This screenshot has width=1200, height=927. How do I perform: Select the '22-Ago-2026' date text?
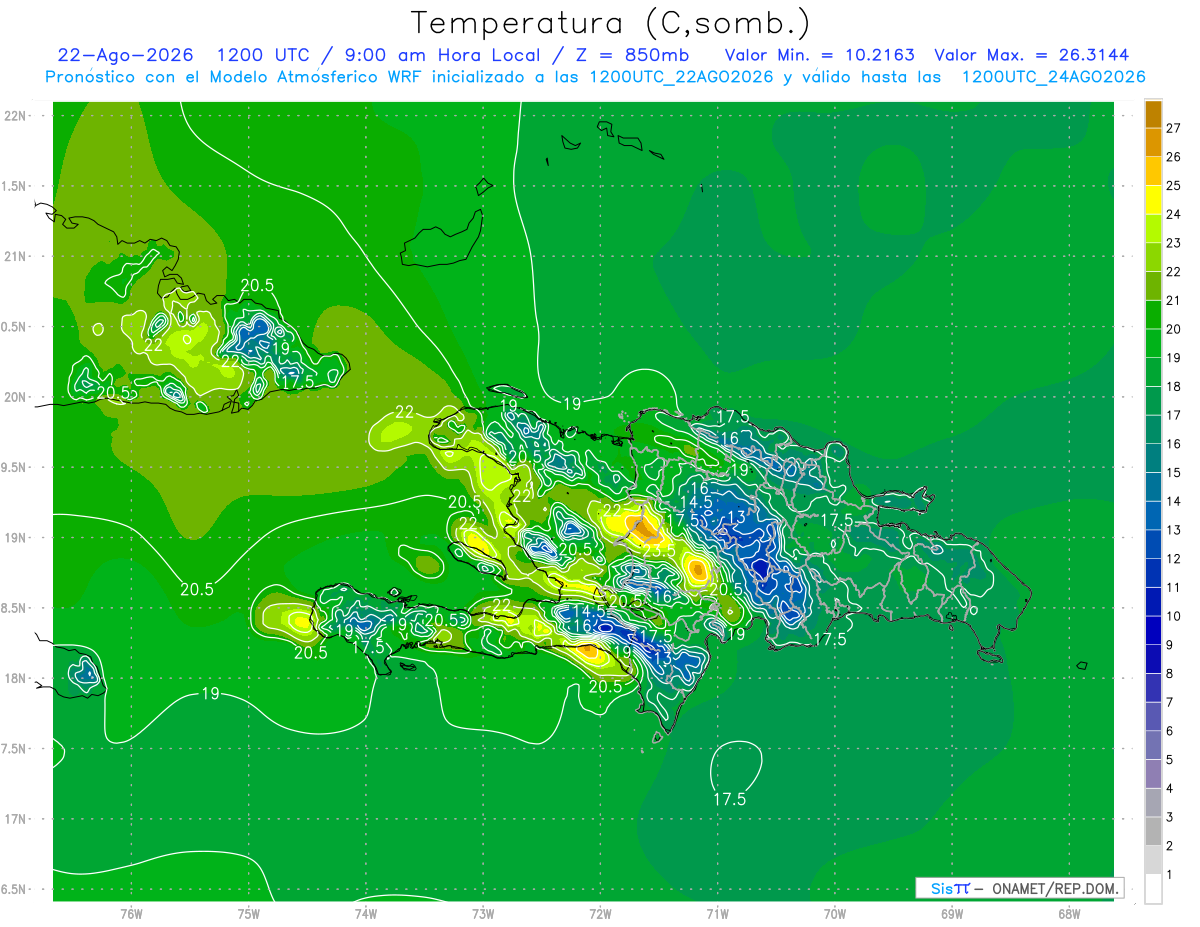125,55
